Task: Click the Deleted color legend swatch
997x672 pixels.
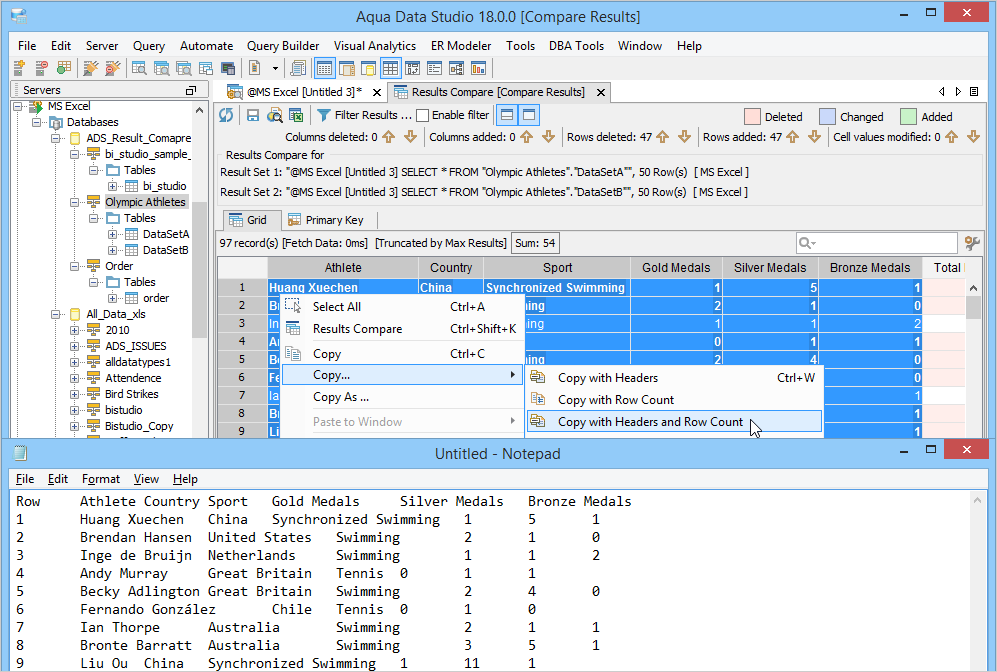Action: pos(752,116)
